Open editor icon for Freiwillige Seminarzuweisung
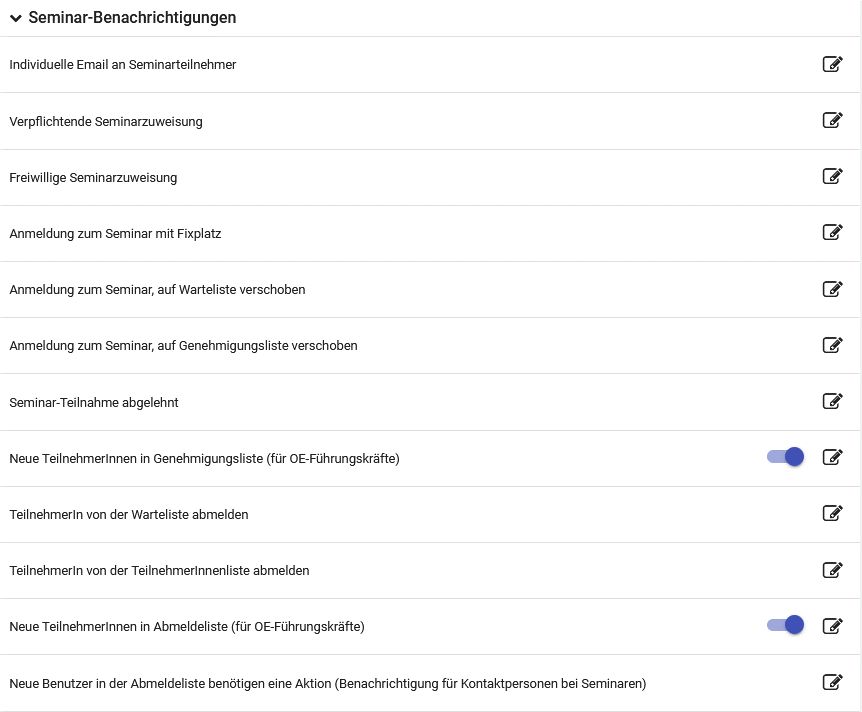This screenshot has height=712, width=862. coord(832,177)
